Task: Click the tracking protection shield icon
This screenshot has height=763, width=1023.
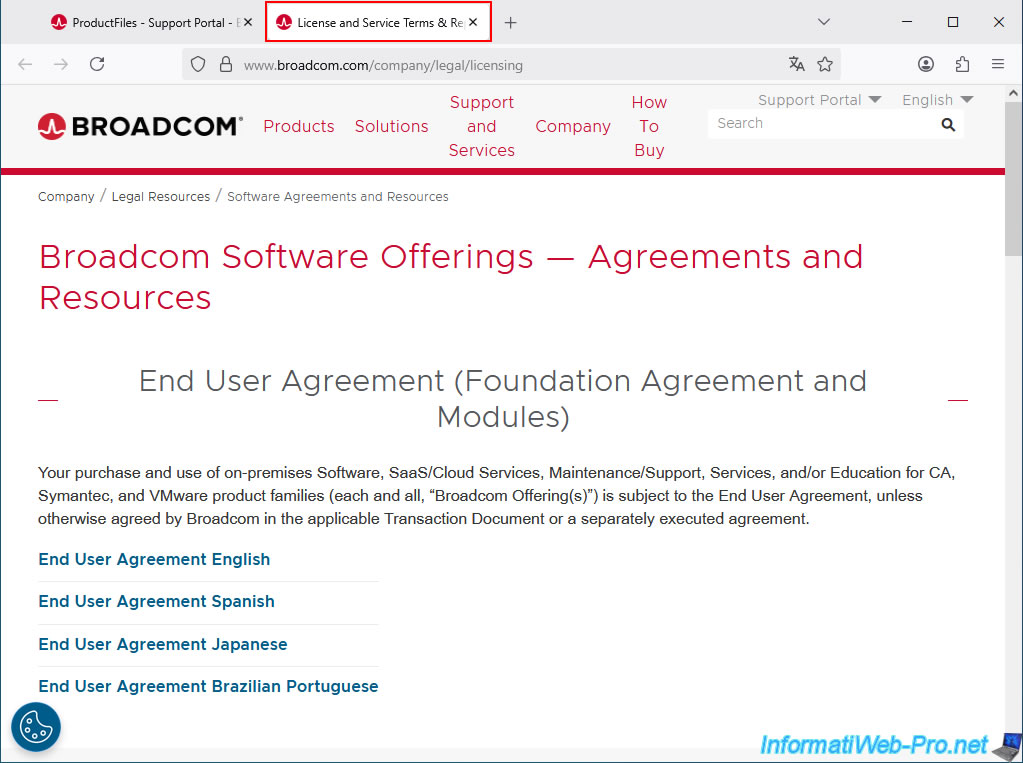Action: tap(198, 64)
